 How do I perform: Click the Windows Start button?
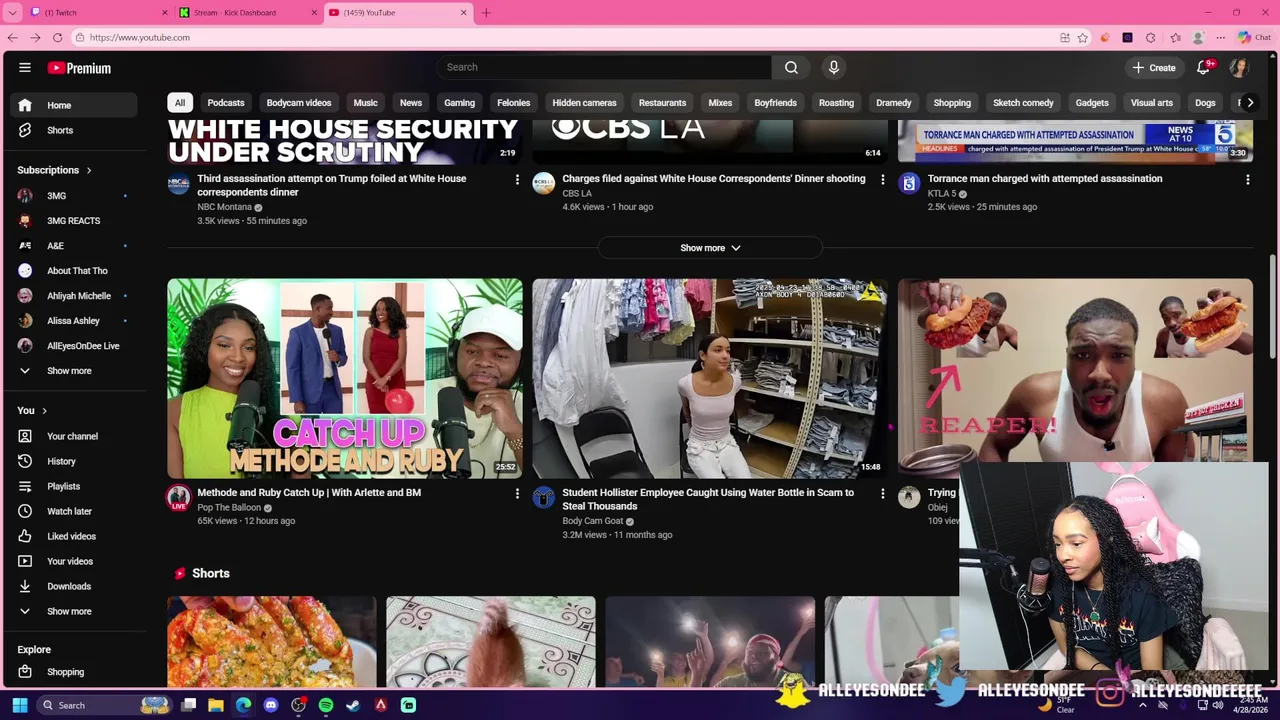click(19, 705)
